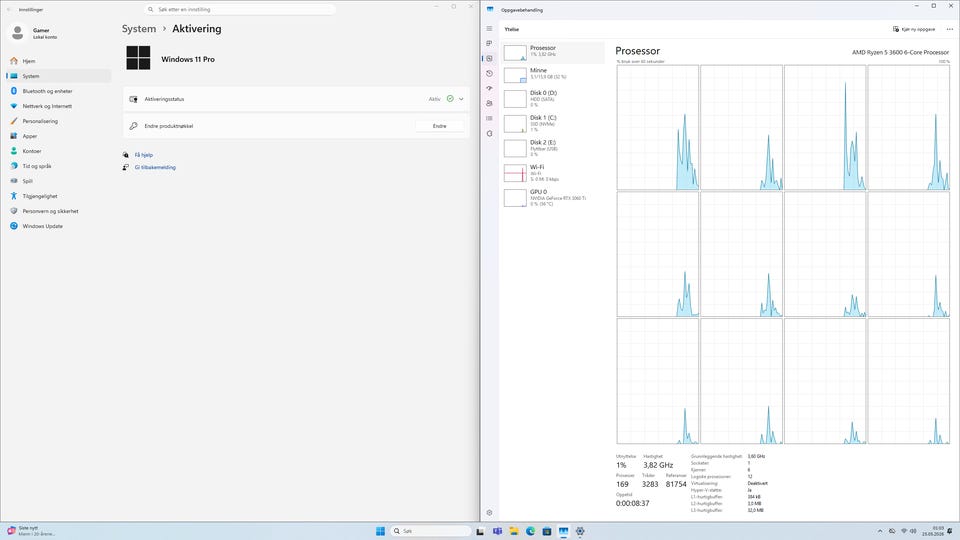Open the three-dots more menu in Task Manager
960x540 pixels.
(950, 29)
